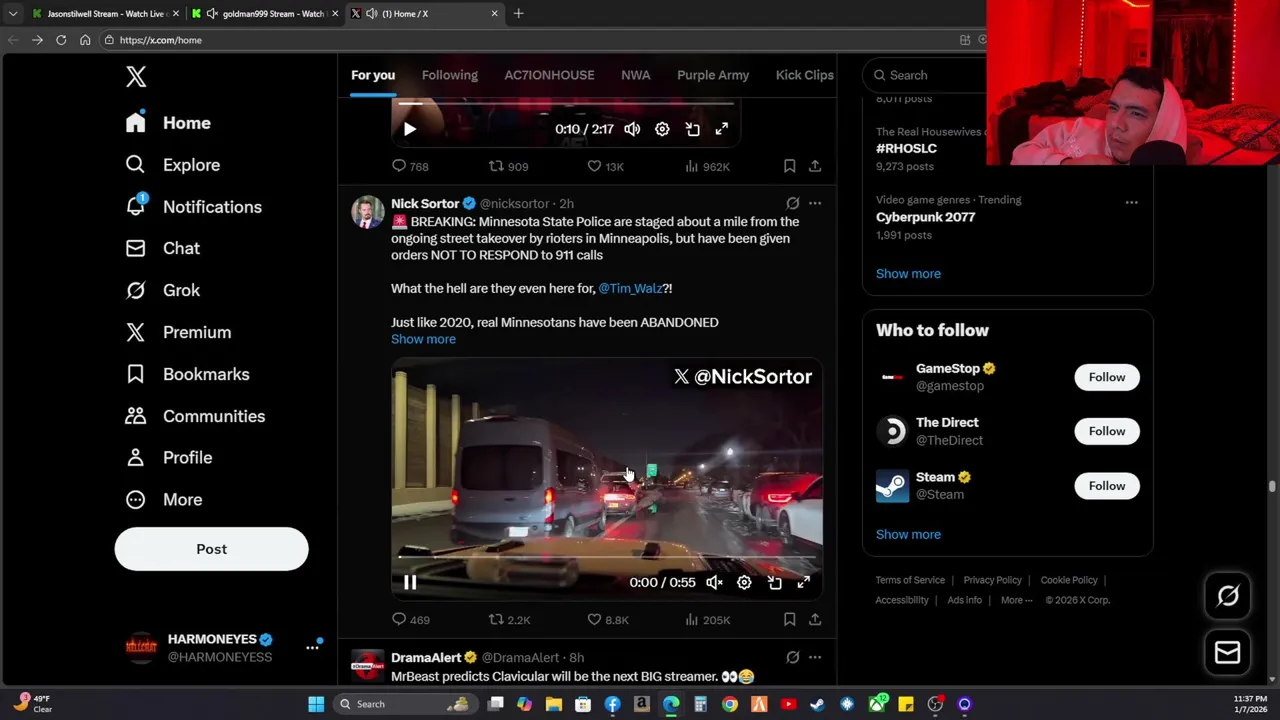Open more options on Nick Sortor post
Image resolution: width=1280 pixels, height=720 pixels.
tap(815, 203)
